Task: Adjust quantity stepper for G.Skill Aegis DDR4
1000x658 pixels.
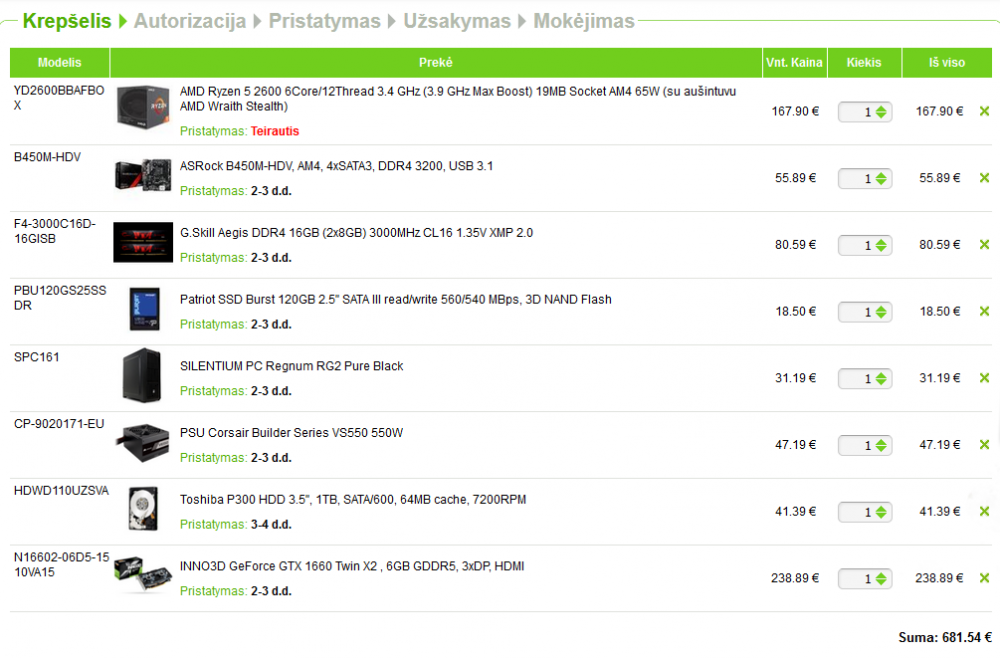Action: point(881,245)
